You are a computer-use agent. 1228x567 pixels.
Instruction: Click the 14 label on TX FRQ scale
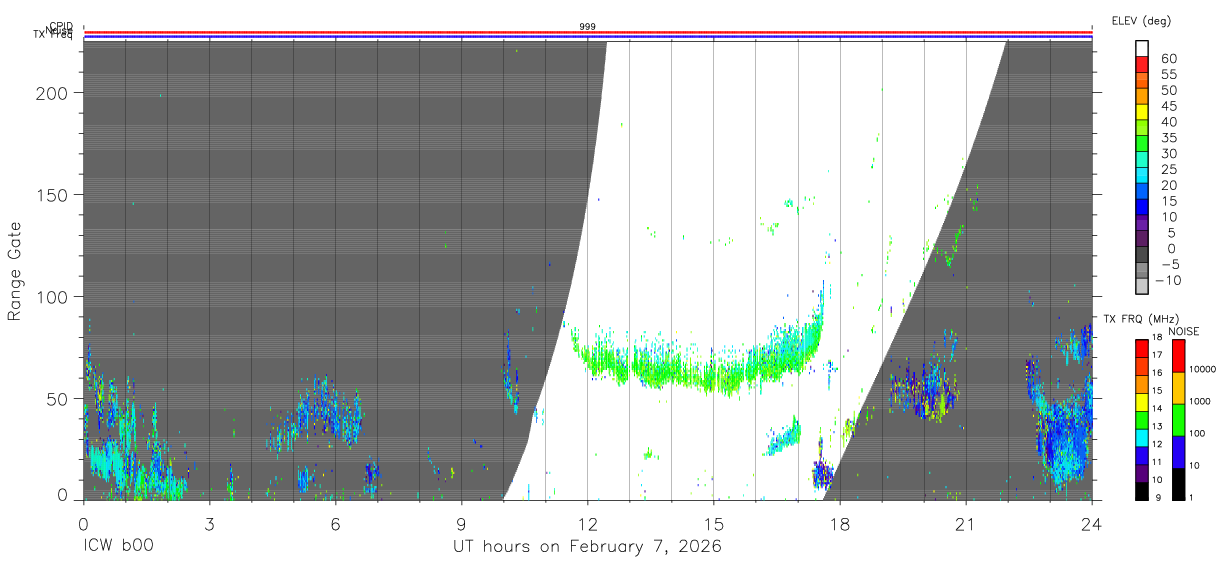tap(1157, 408)
